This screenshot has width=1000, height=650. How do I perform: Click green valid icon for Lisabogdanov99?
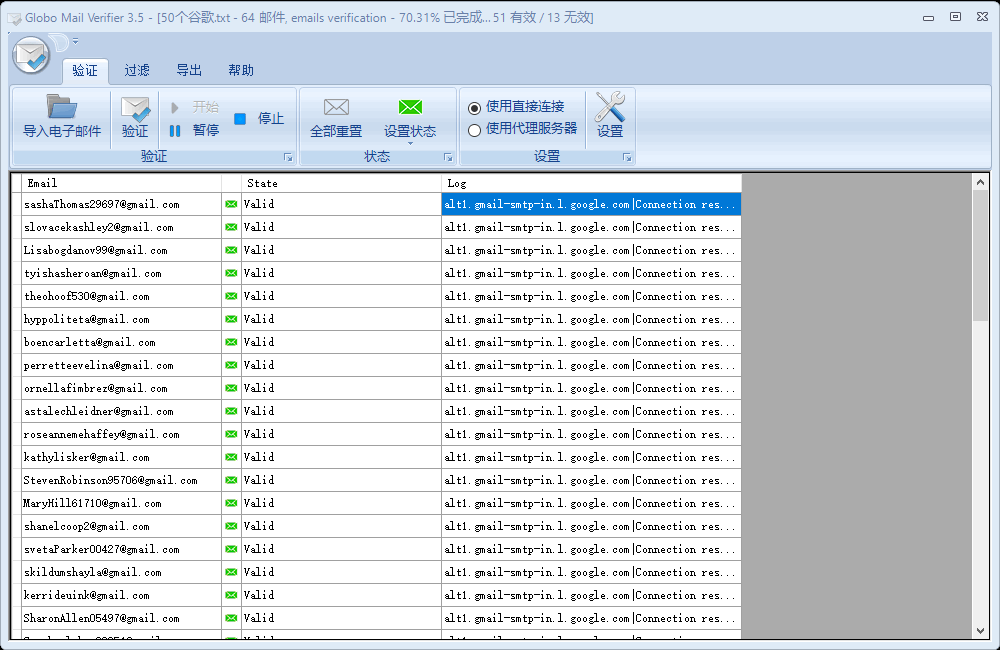232,250
